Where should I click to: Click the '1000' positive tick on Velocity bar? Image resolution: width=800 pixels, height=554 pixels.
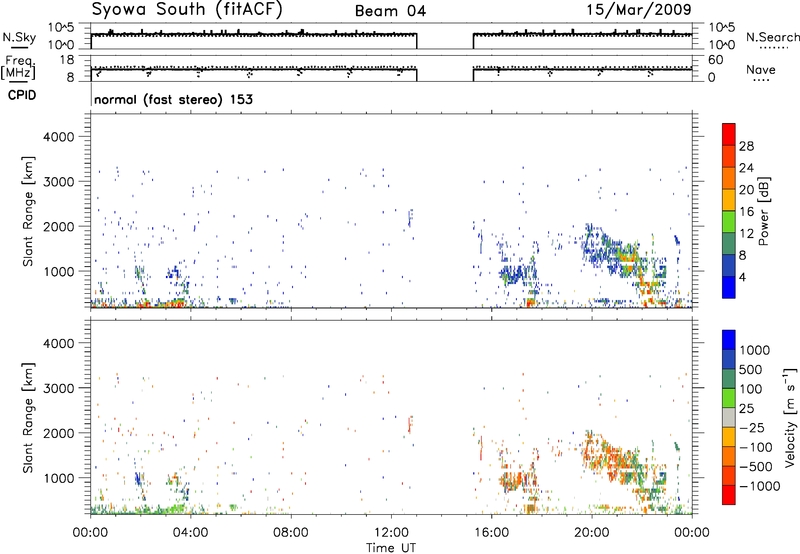click(754, 350)
